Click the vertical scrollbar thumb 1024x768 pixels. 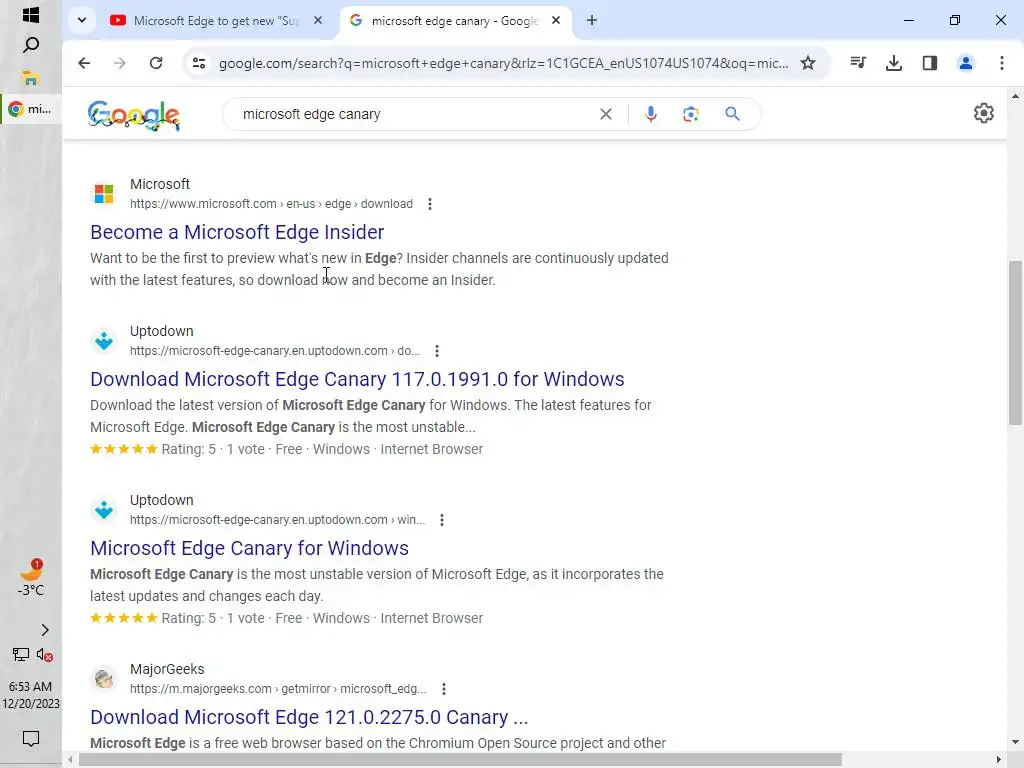(1015, 343)
